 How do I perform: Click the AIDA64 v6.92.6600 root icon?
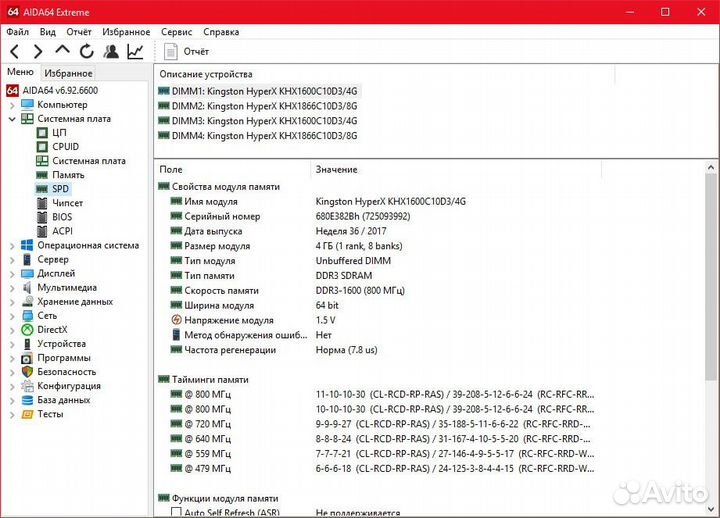click(x=12, y=90)
